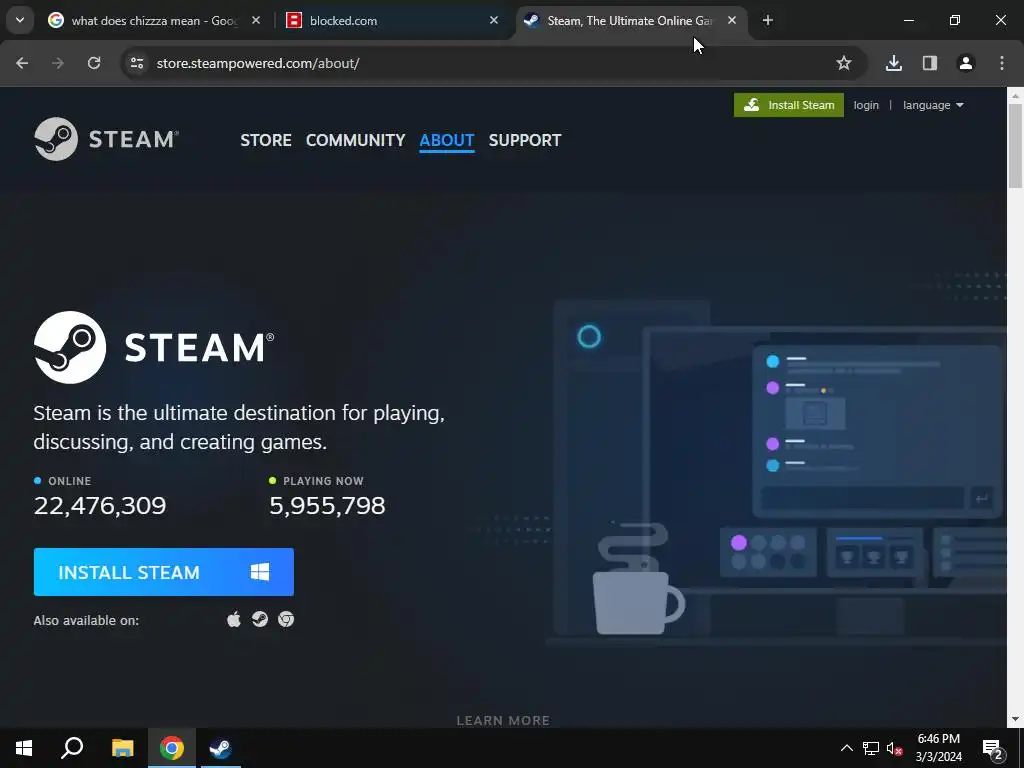Open the COMMUNITY menu

click(x=355, y=140)
